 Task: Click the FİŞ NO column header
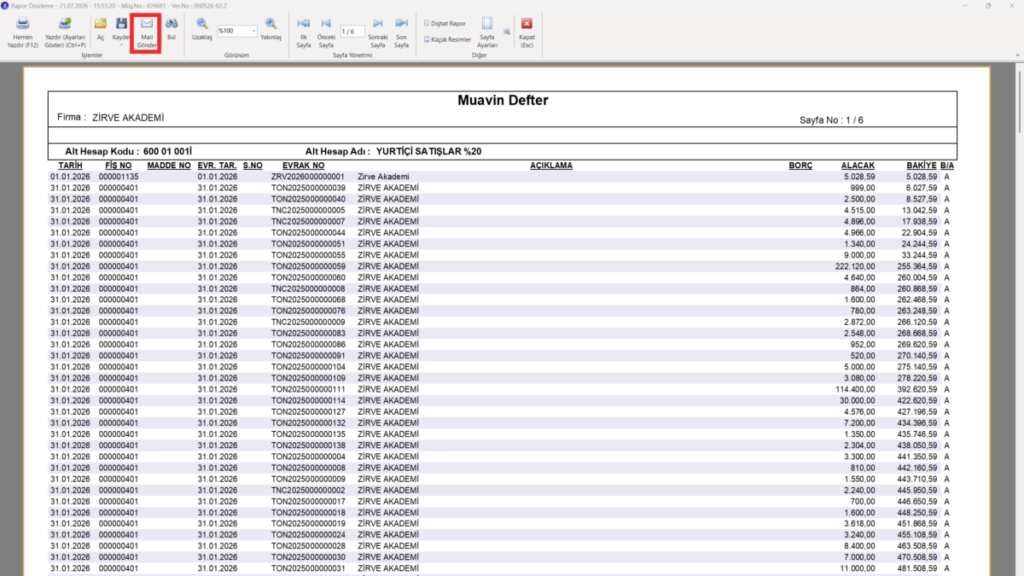tap(118, 166)
